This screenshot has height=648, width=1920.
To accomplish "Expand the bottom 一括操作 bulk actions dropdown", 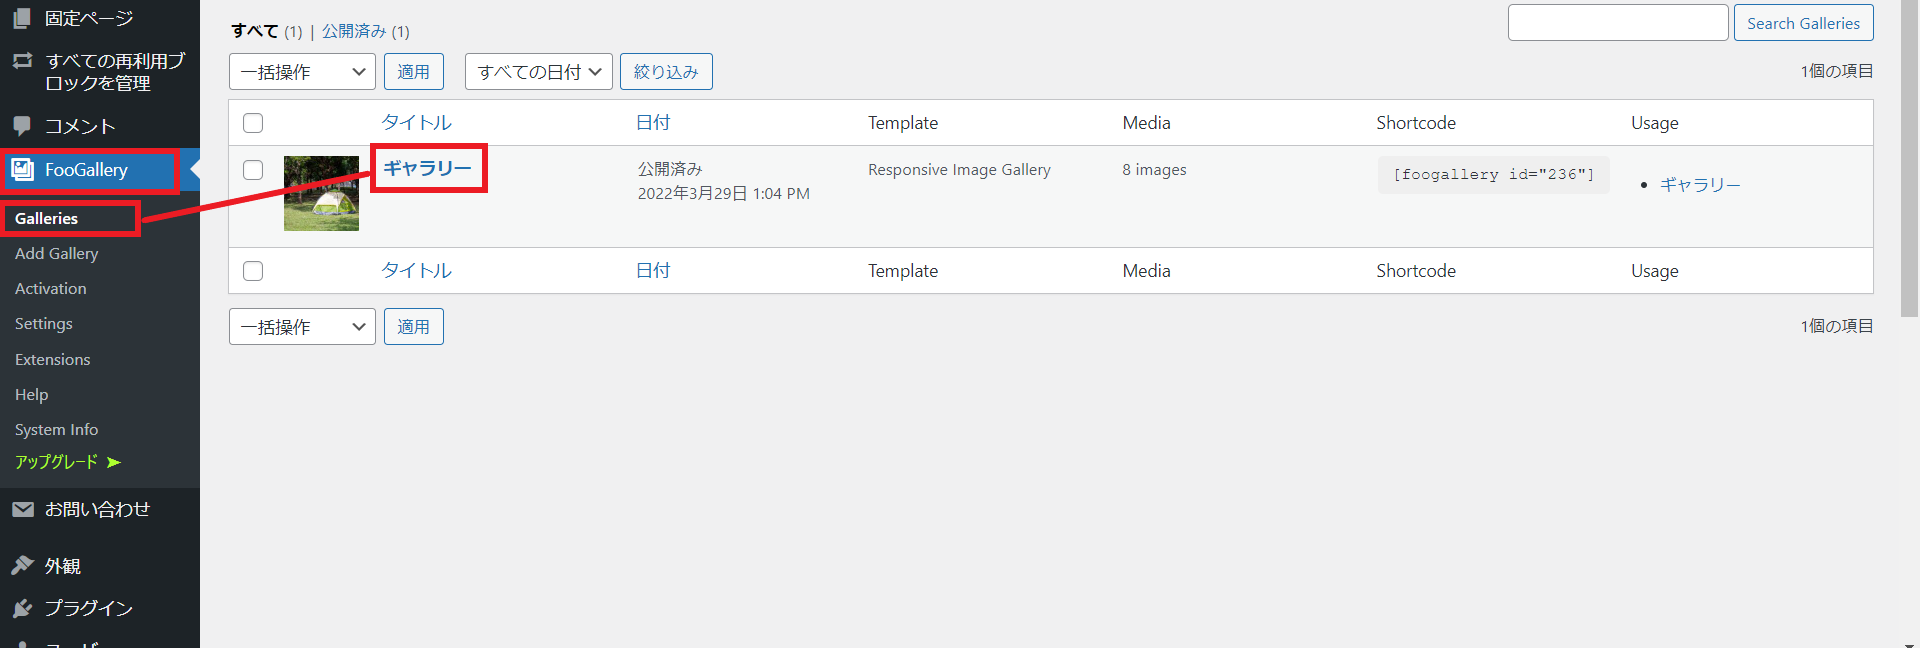I will tap(302, 327).
